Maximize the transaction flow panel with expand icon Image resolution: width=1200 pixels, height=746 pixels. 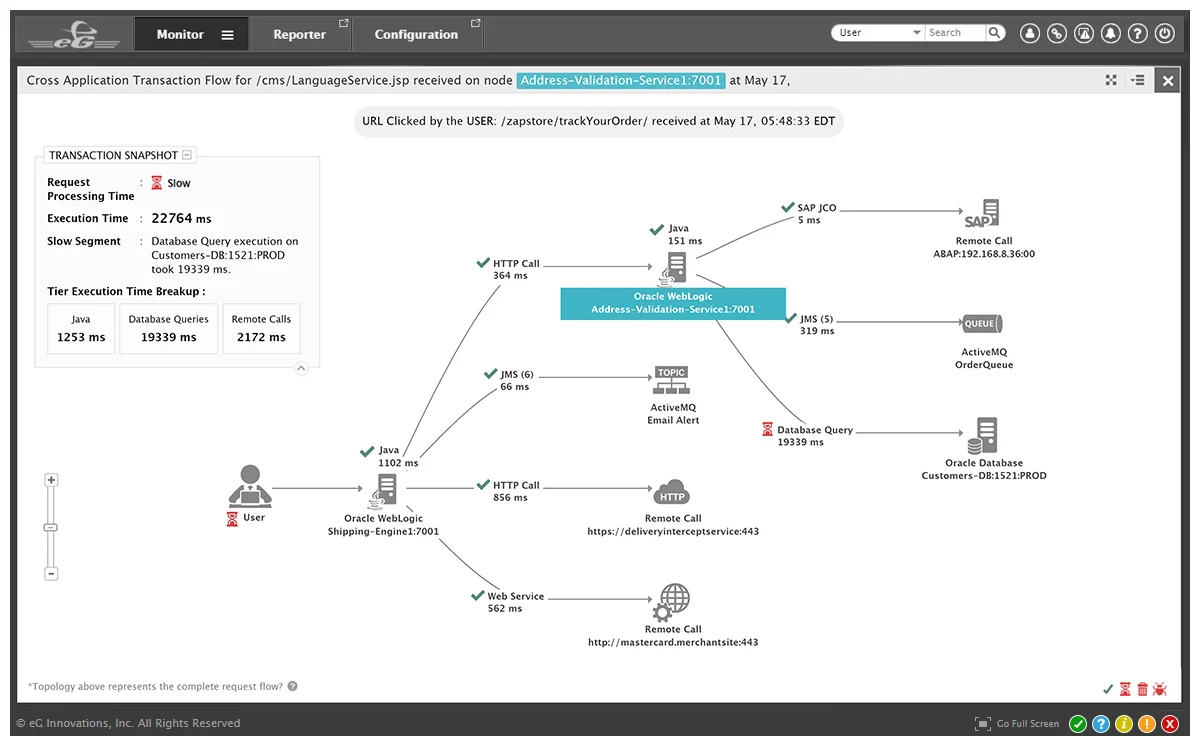click(x=1111, y=80)
